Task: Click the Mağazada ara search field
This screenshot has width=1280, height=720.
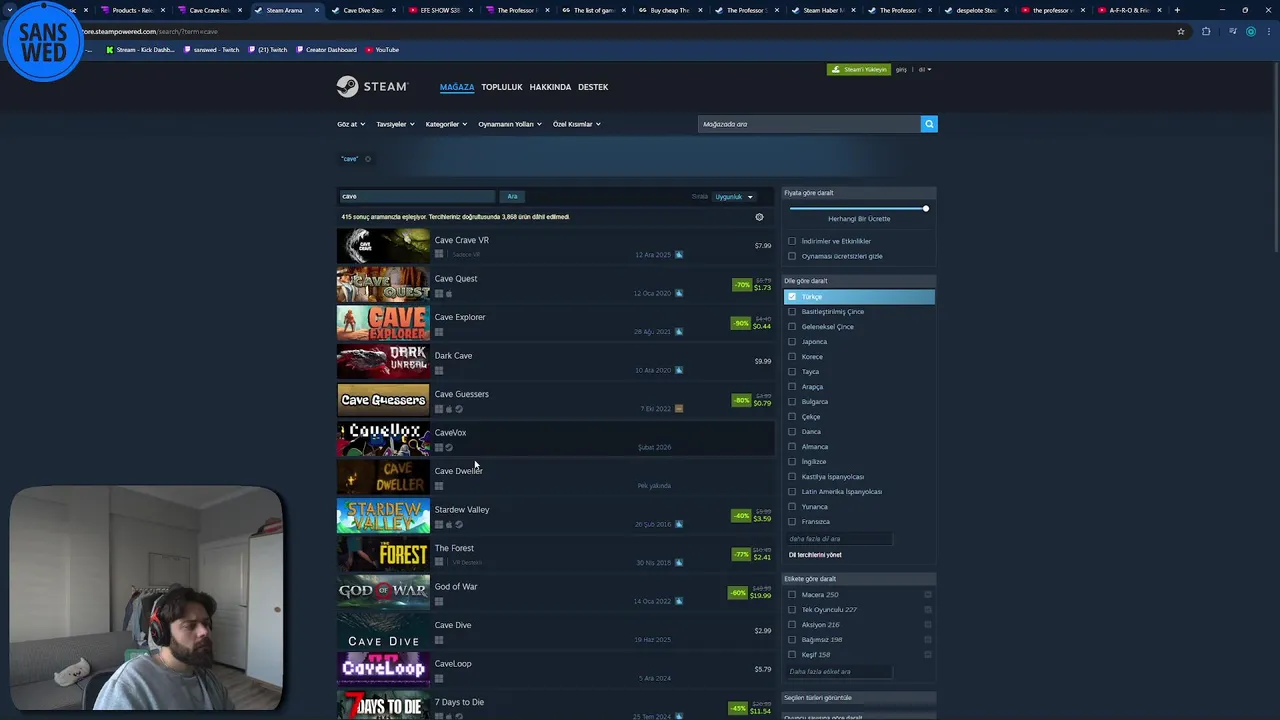Action: tap(809, 124)
